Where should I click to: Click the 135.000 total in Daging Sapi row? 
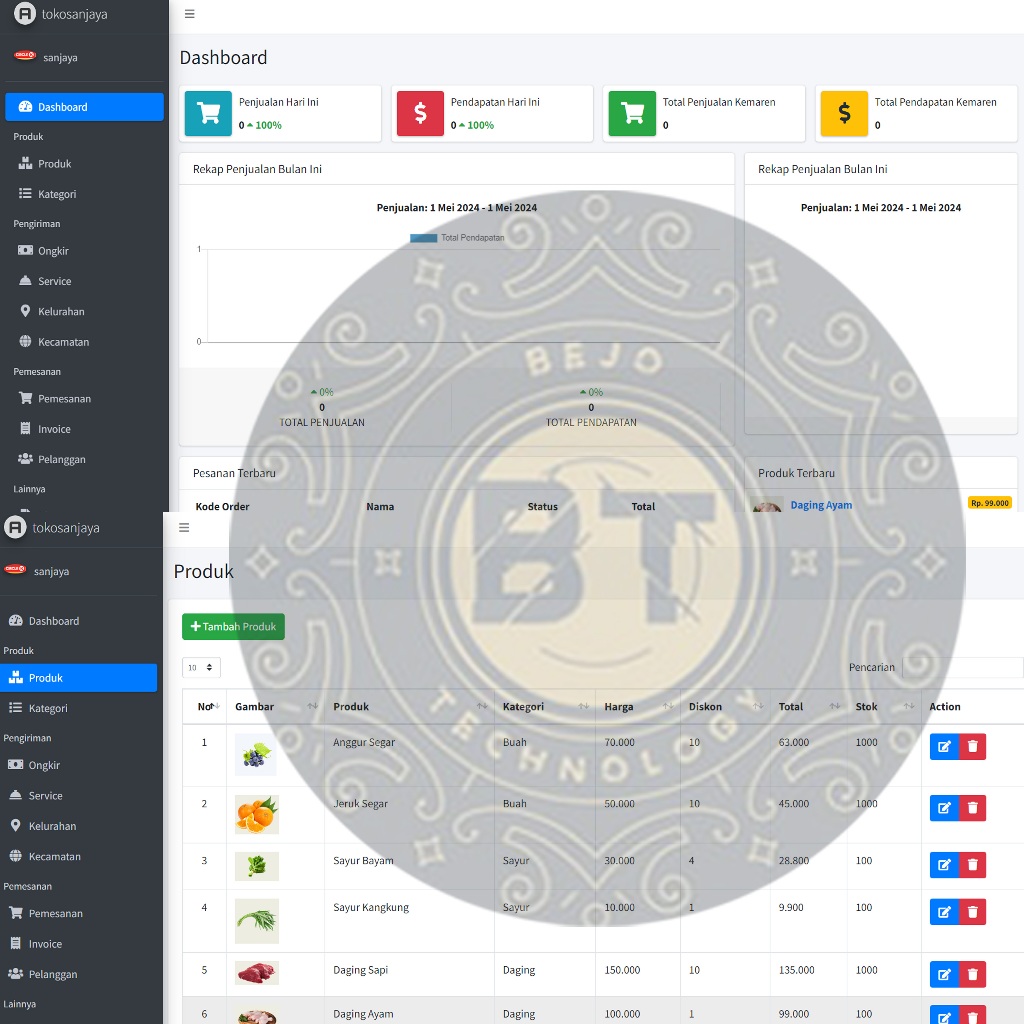pos(796,970)
